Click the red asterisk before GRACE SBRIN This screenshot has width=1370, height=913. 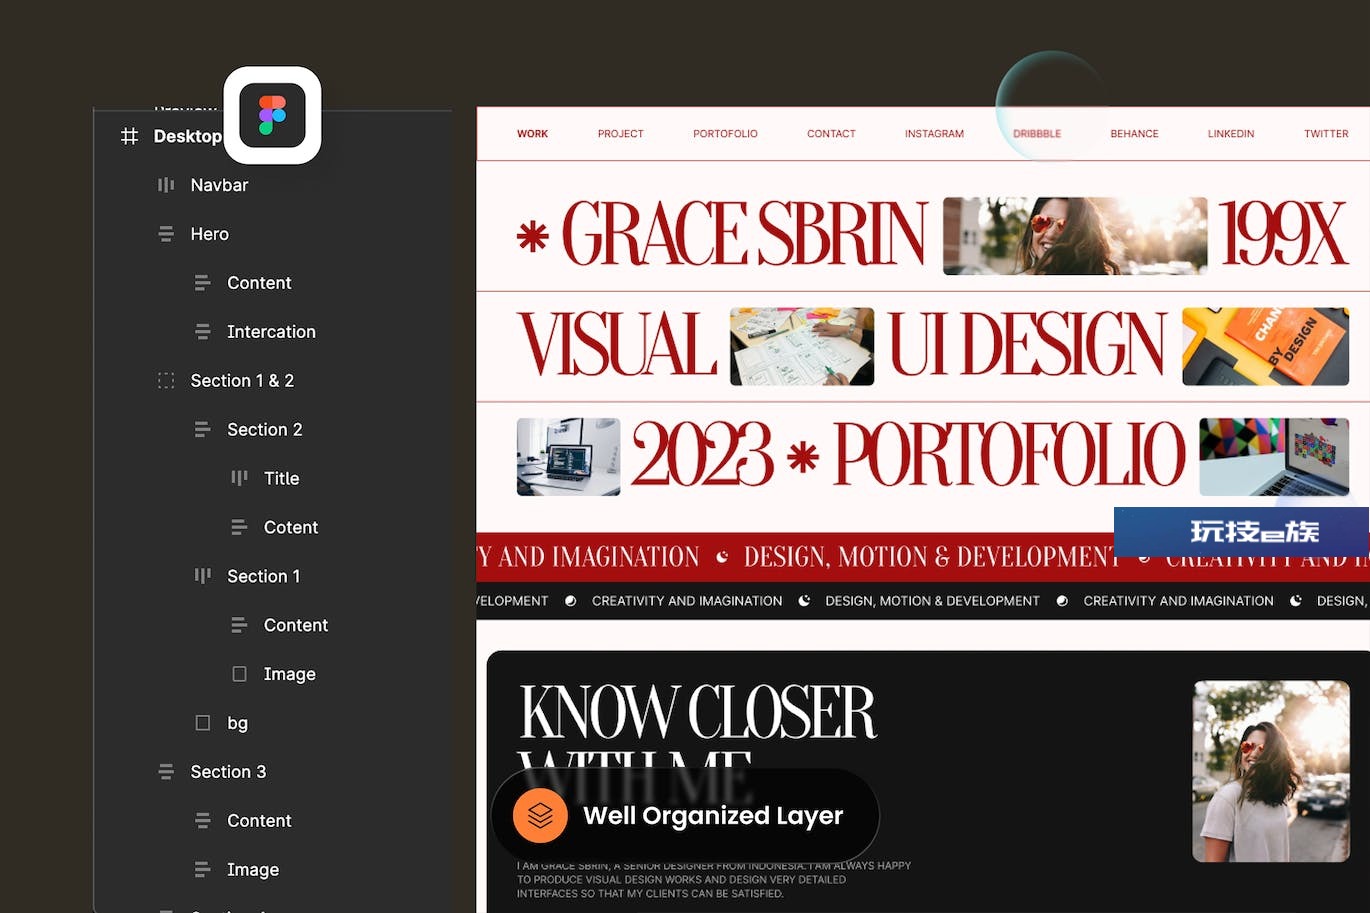(x=532, y=237)
